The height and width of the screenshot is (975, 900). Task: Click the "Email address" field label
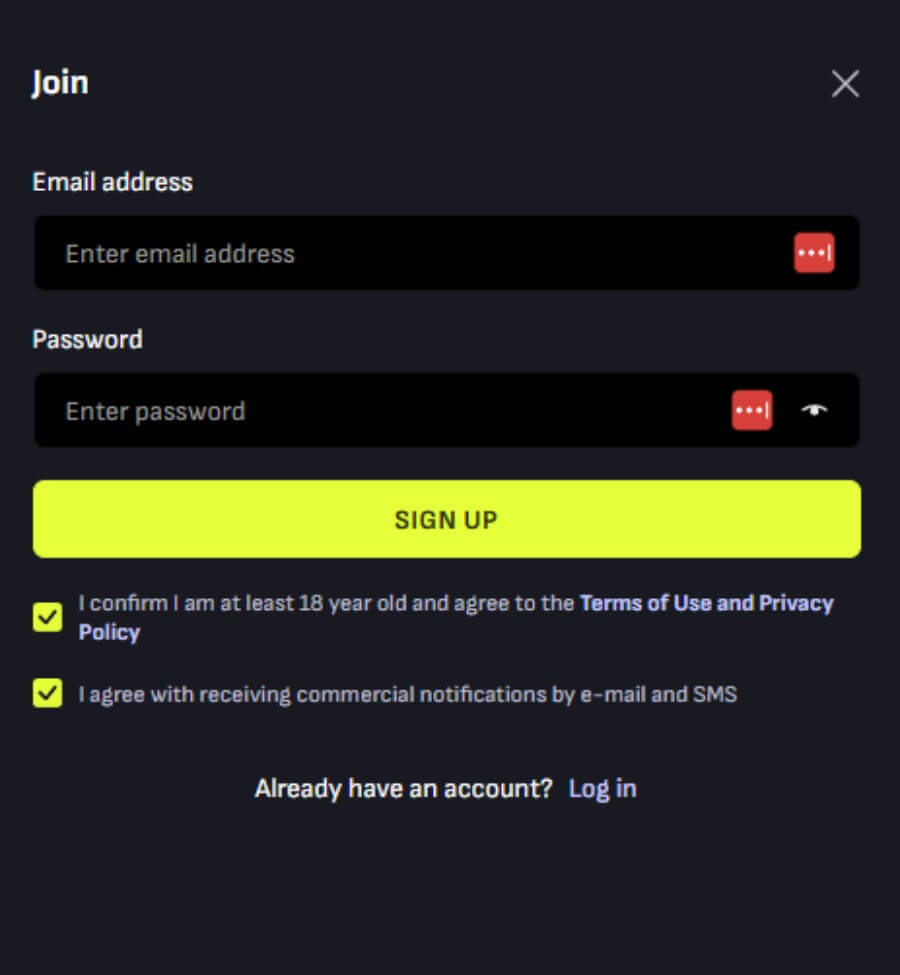pos(113,182)
